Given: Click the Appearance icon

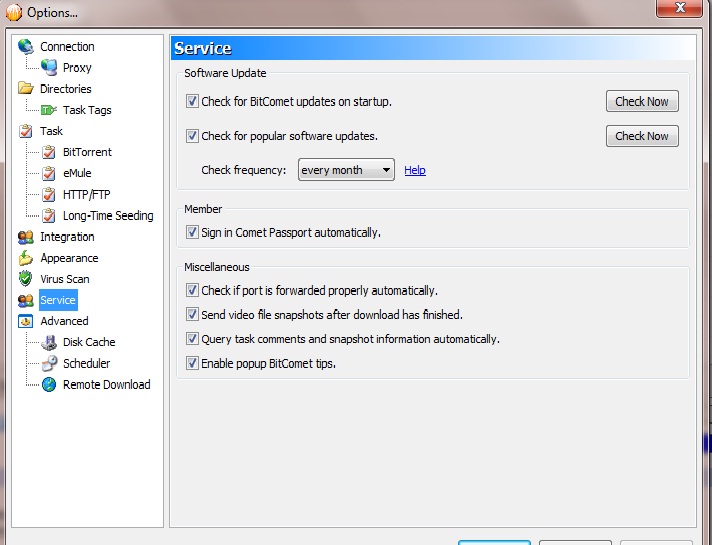Looking at the screenshot, I should tap(26, 258).
